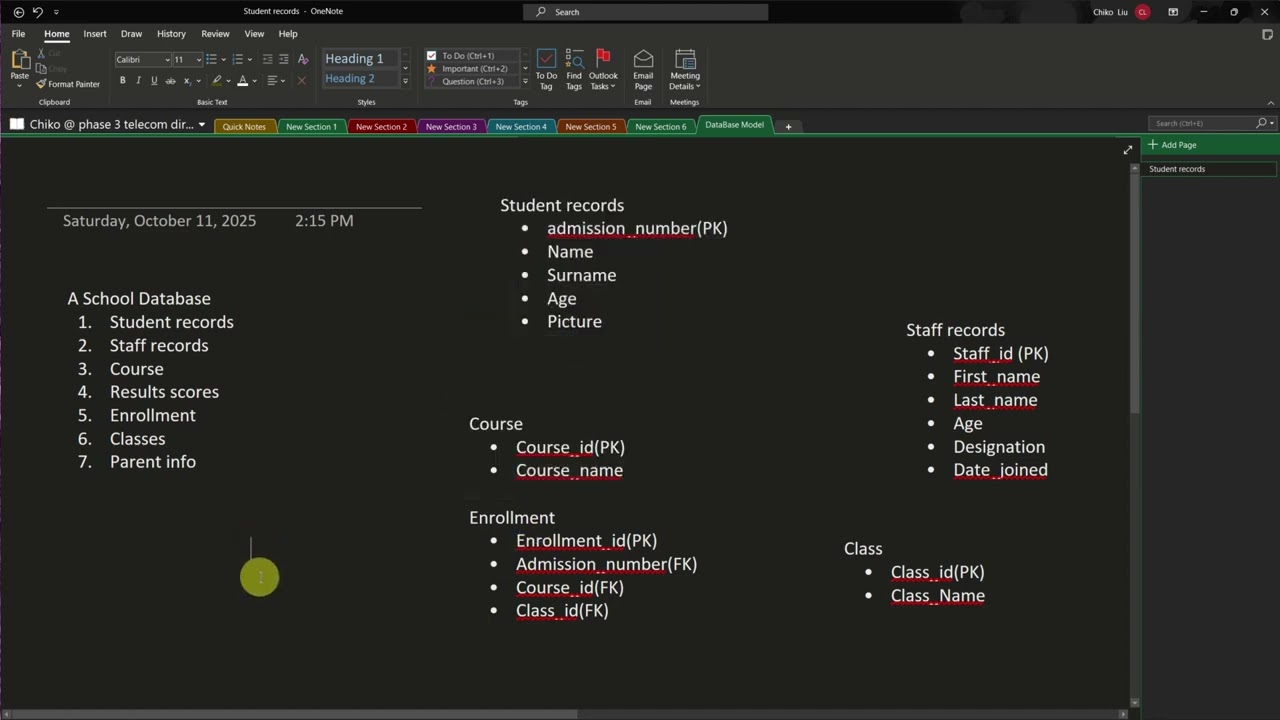Click the To Do Tag button
The height and width of the screenshot is (720, 1280).
(x=546, y=70)
